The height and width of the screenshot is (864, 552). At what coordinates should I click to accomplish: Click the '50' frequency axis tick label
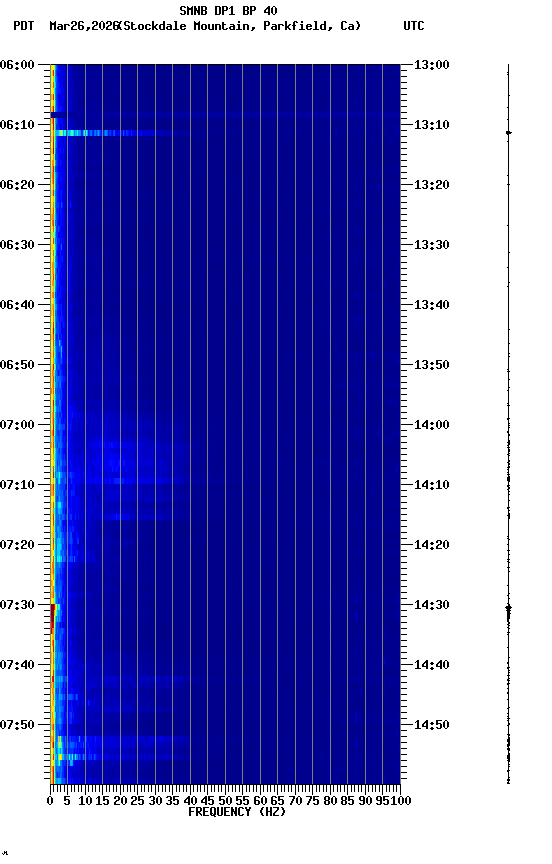coord(225,801)
